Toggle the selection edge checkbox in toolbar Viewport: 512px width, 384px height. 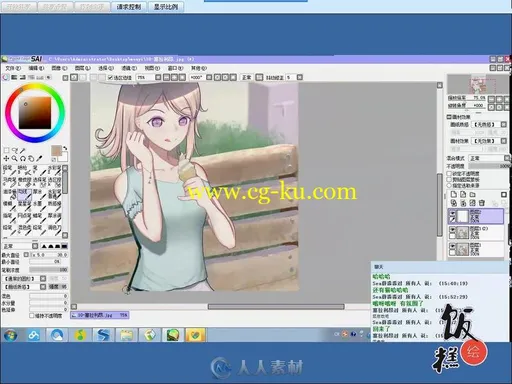pyautogui.click(x=110, y=78)
